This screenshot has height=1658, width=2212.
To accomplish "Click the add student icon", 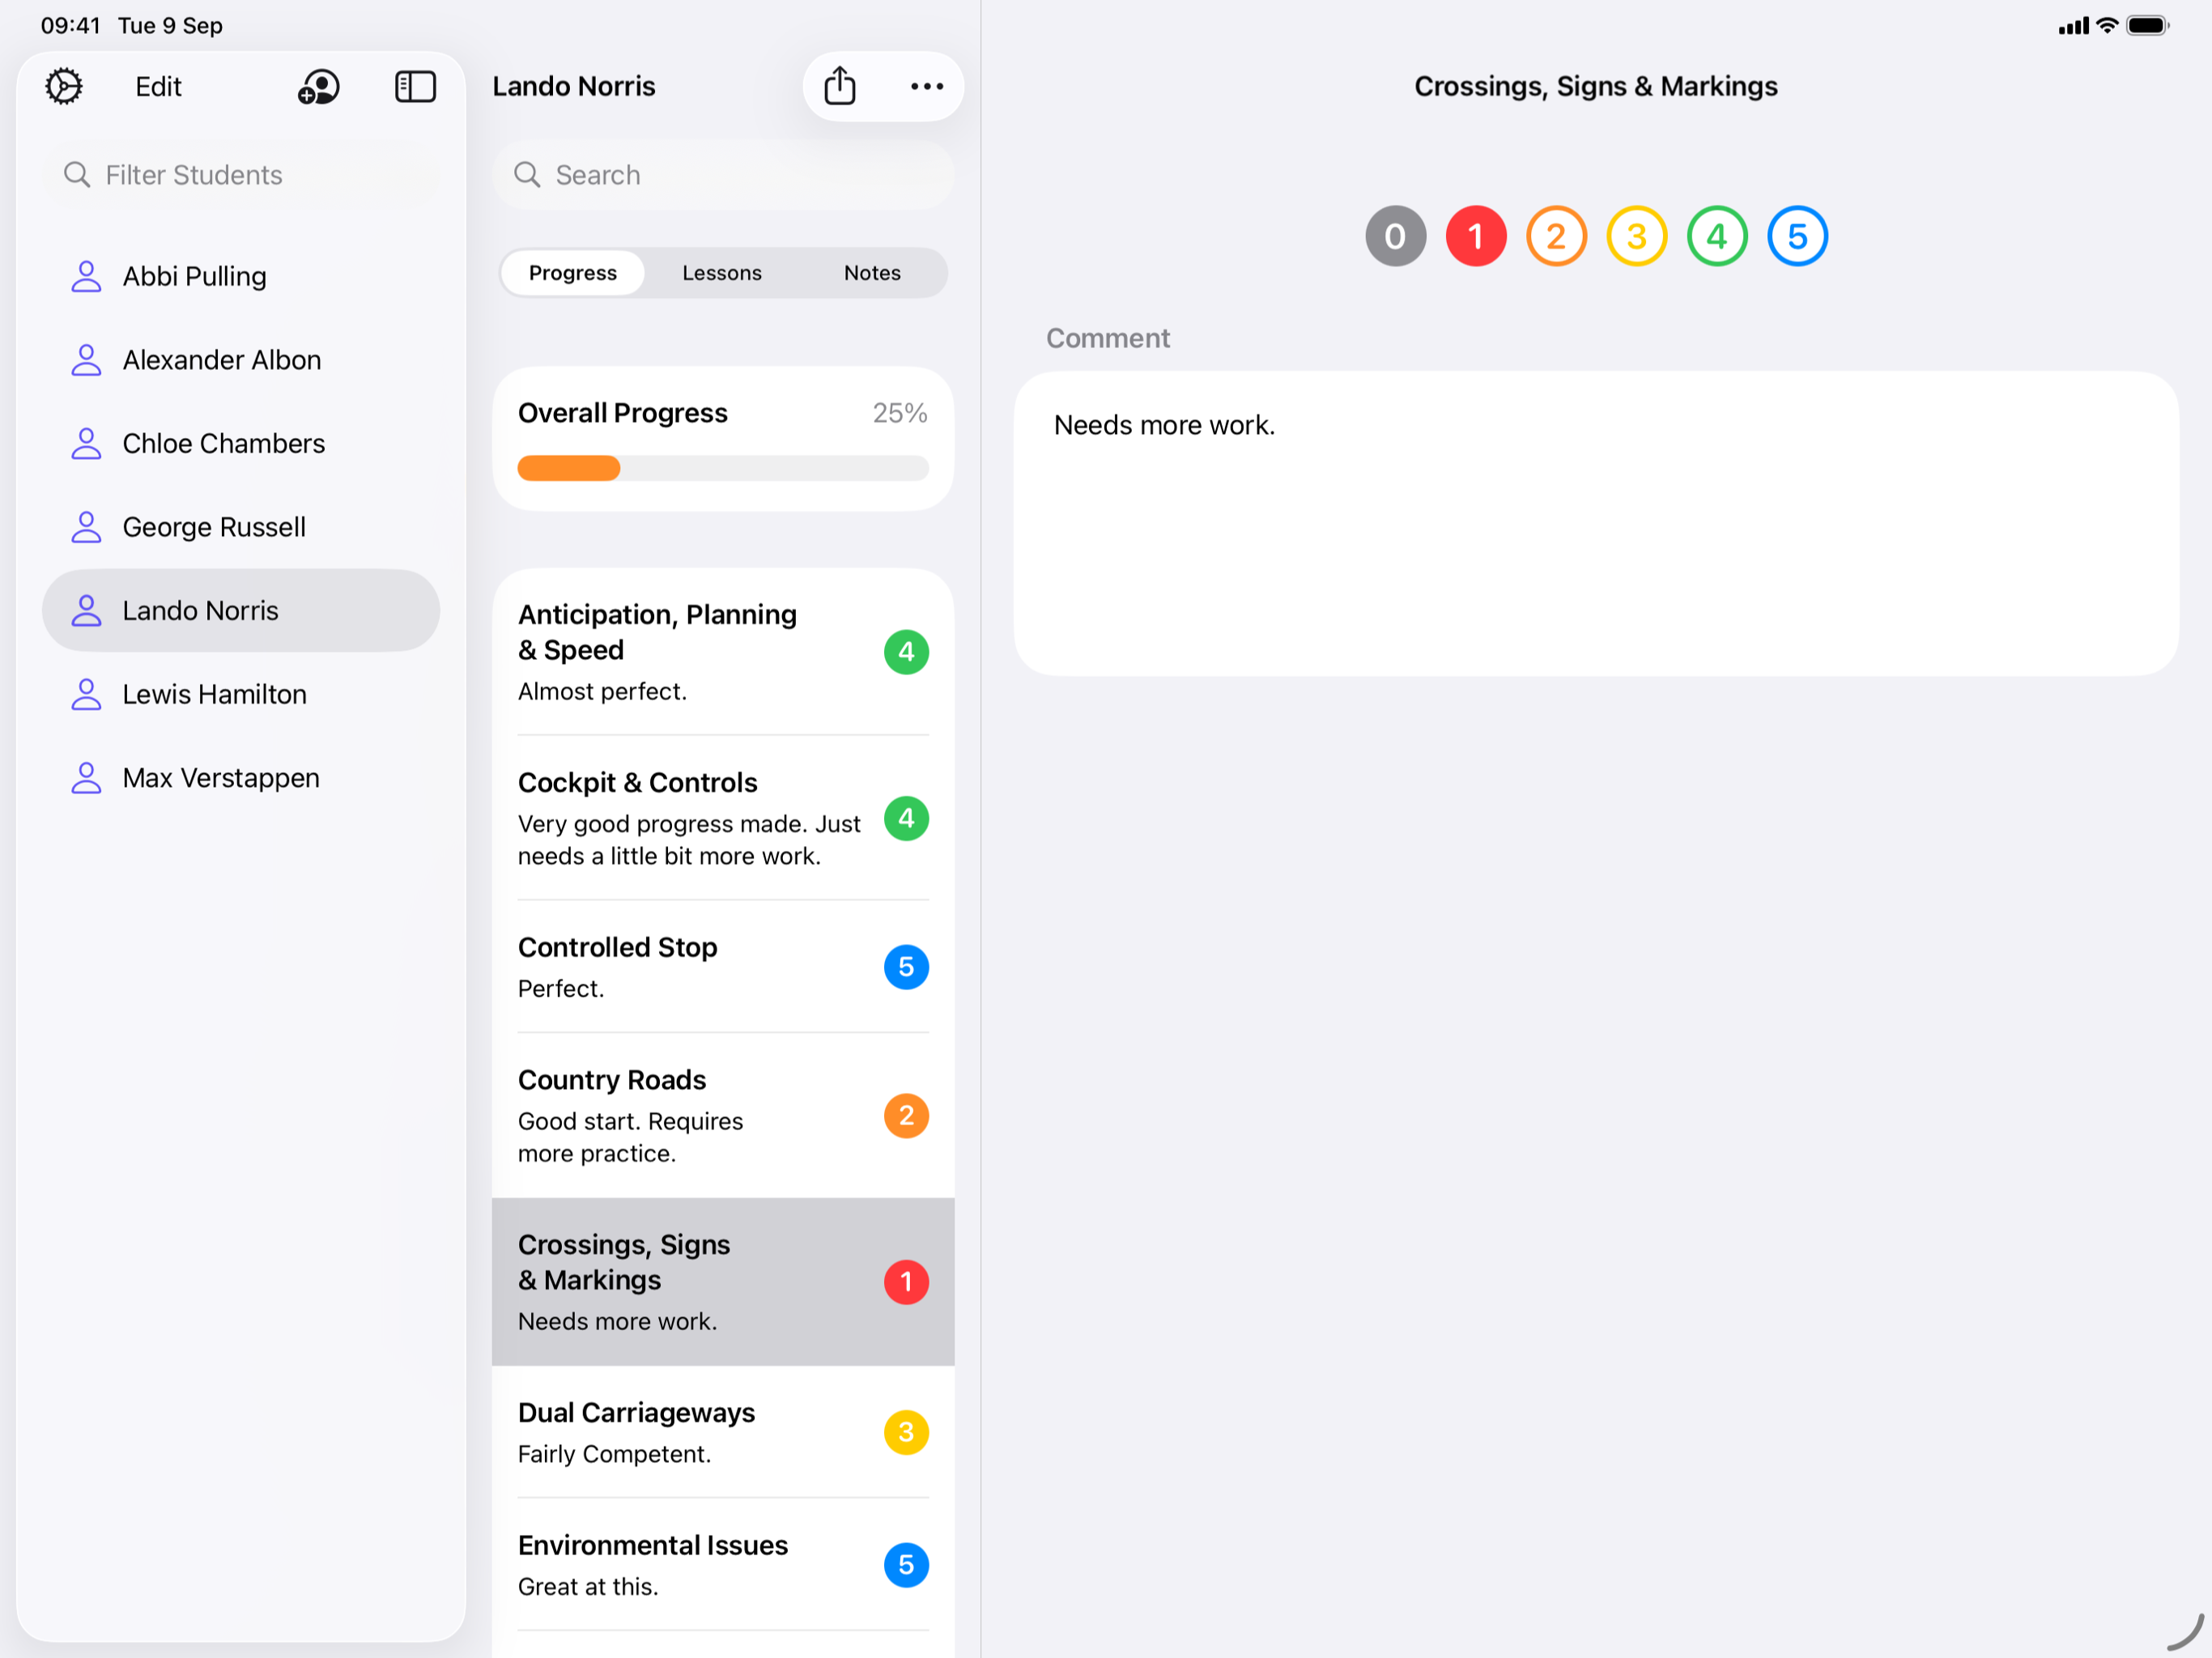I will click(318, 87).
